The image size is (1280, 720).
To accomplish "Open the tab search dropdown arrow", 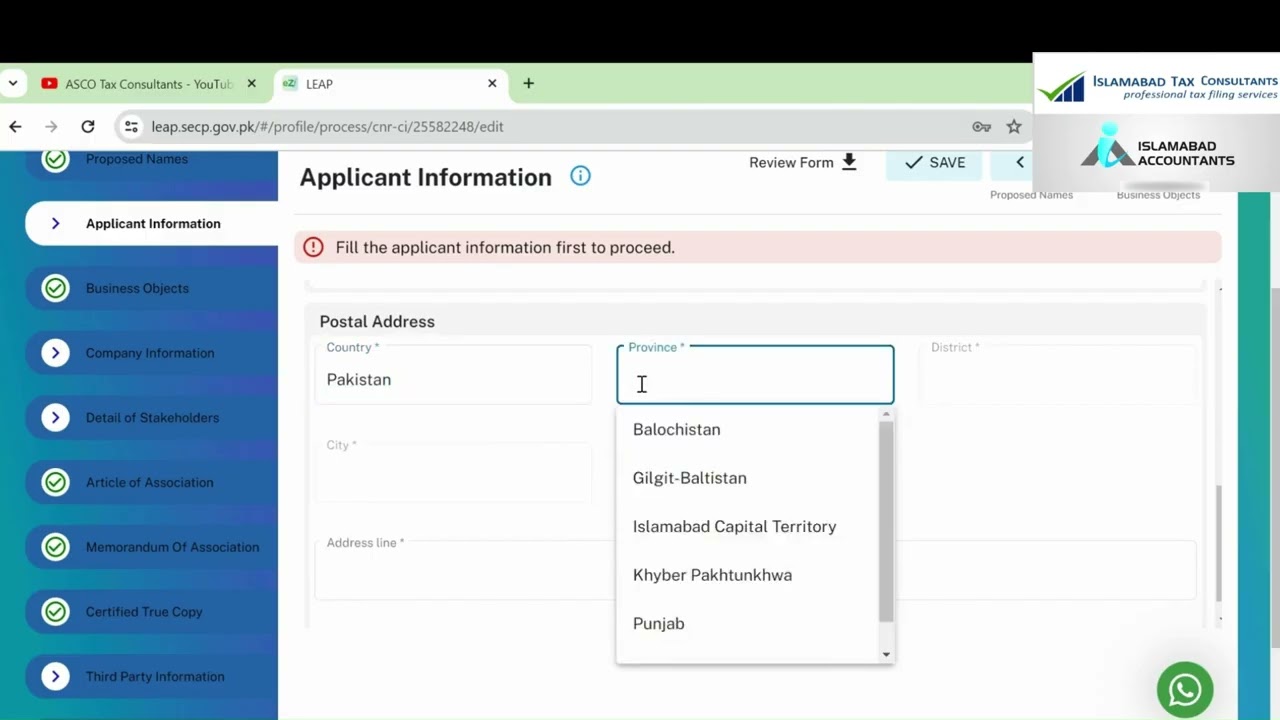I will click(12, 83).
